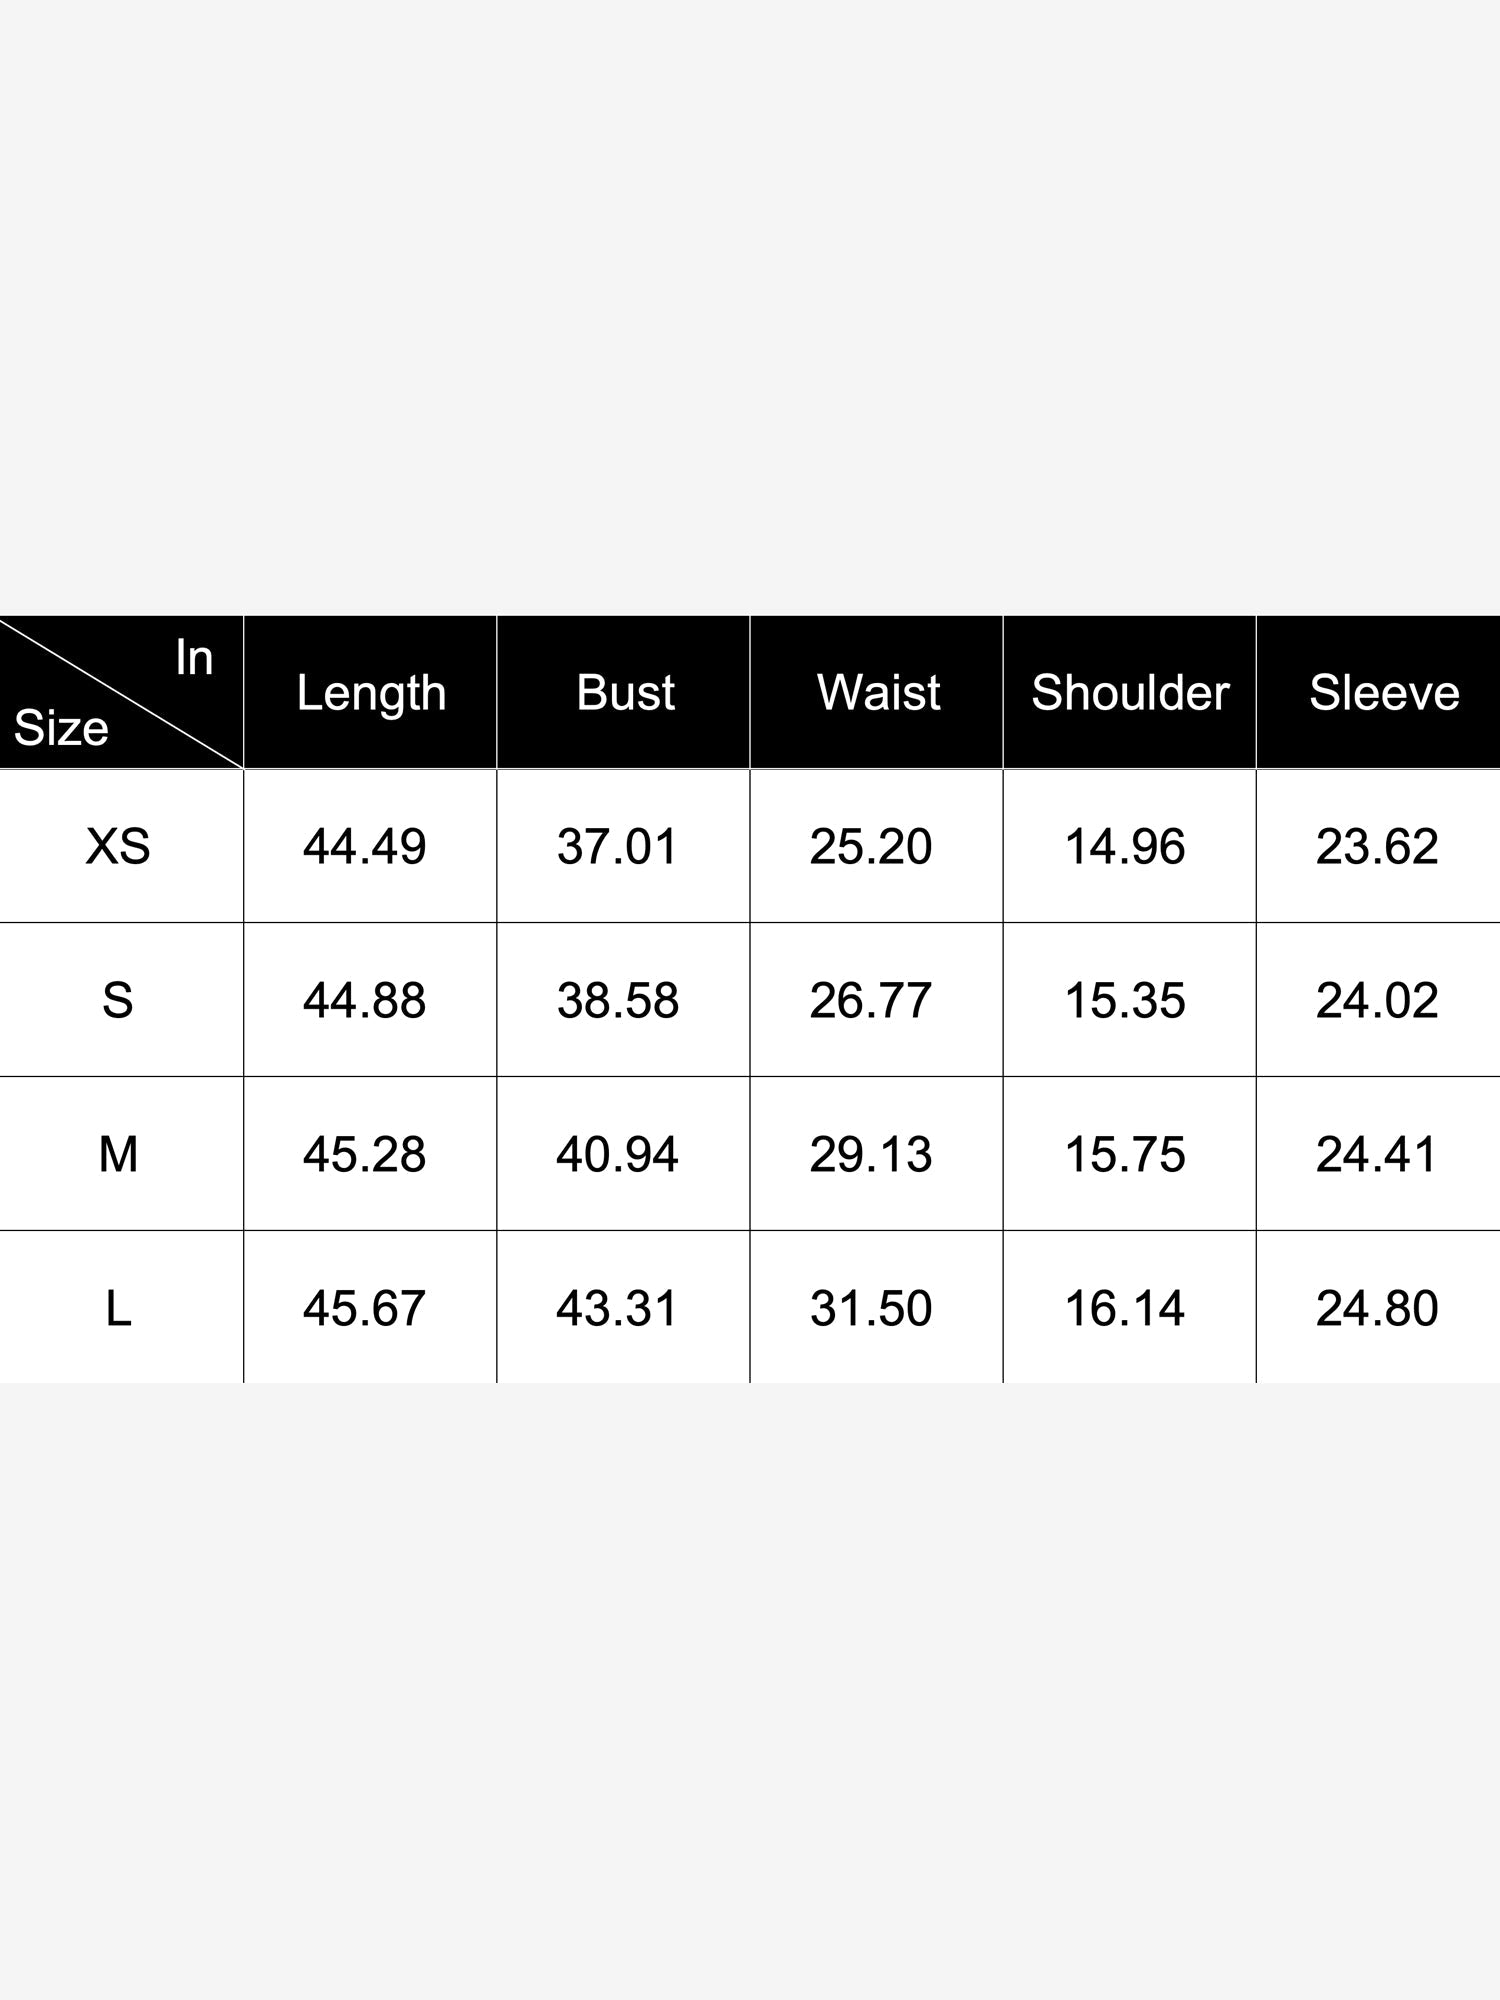Click the Bust column header
1500x2000 pixels.
(x=625, y=693)
